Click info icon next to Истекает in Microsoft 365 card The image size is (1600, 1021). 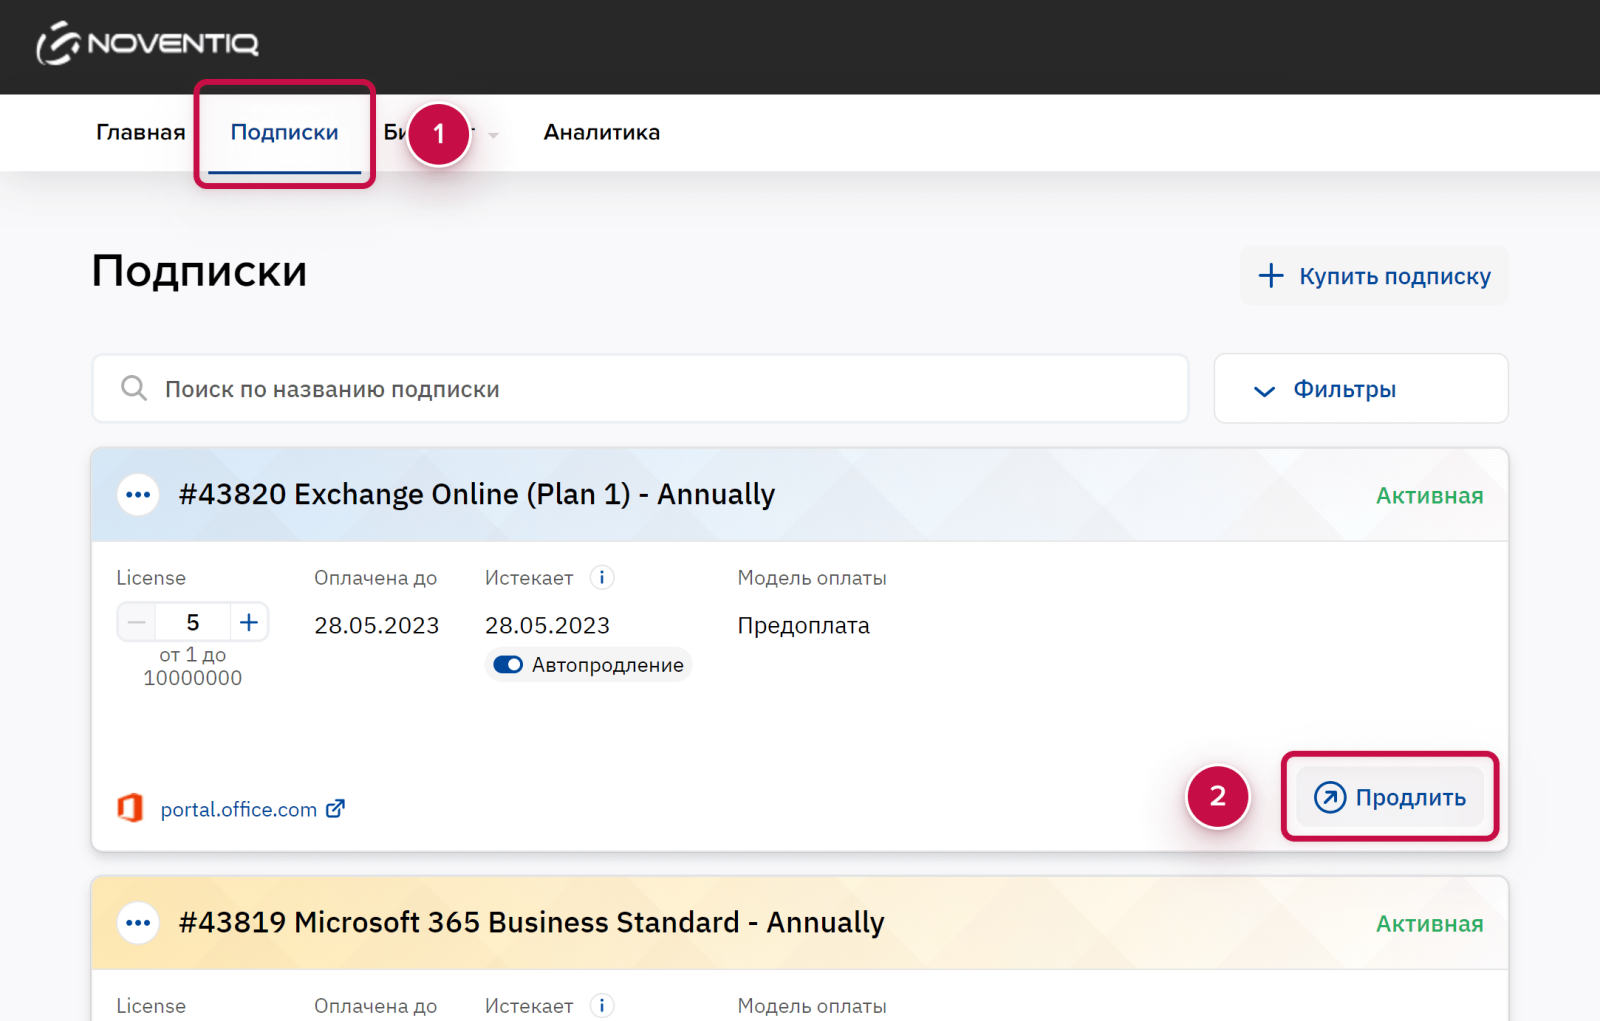(602, 1005)
